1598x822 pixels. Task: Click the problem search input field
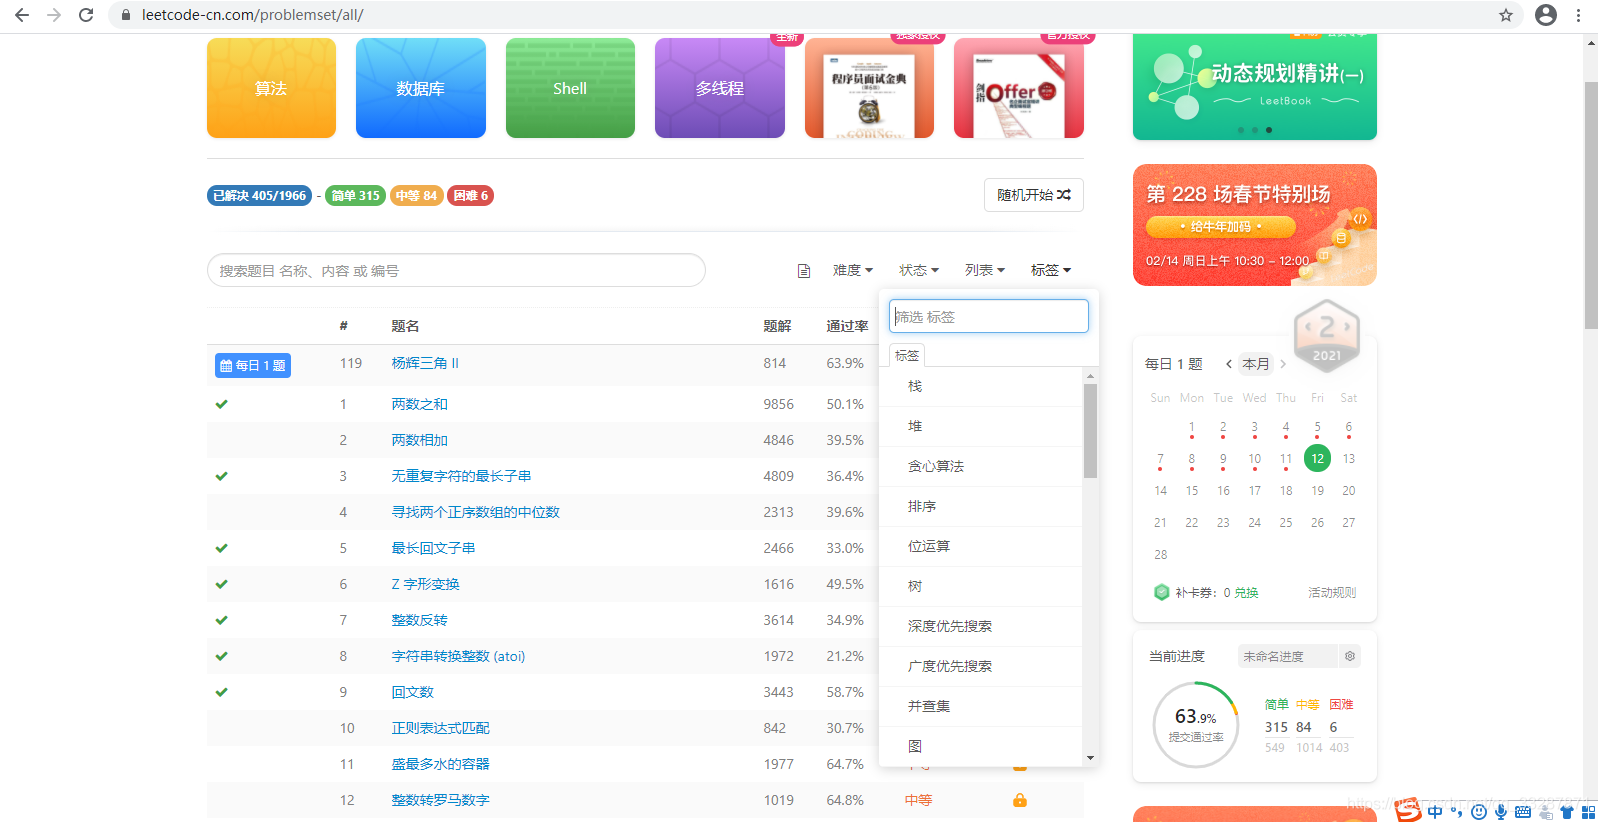[456, 270]
